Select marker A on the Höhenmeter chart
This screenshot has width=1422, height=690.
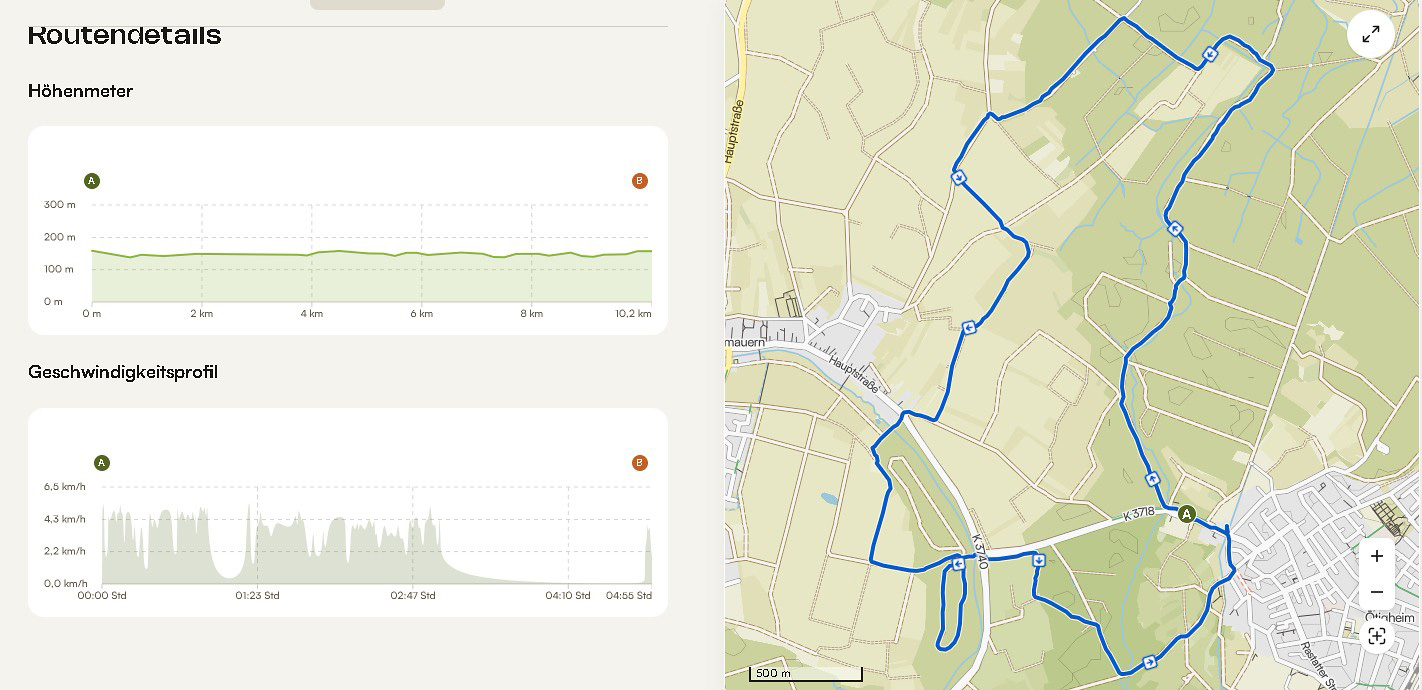(92, 181)
